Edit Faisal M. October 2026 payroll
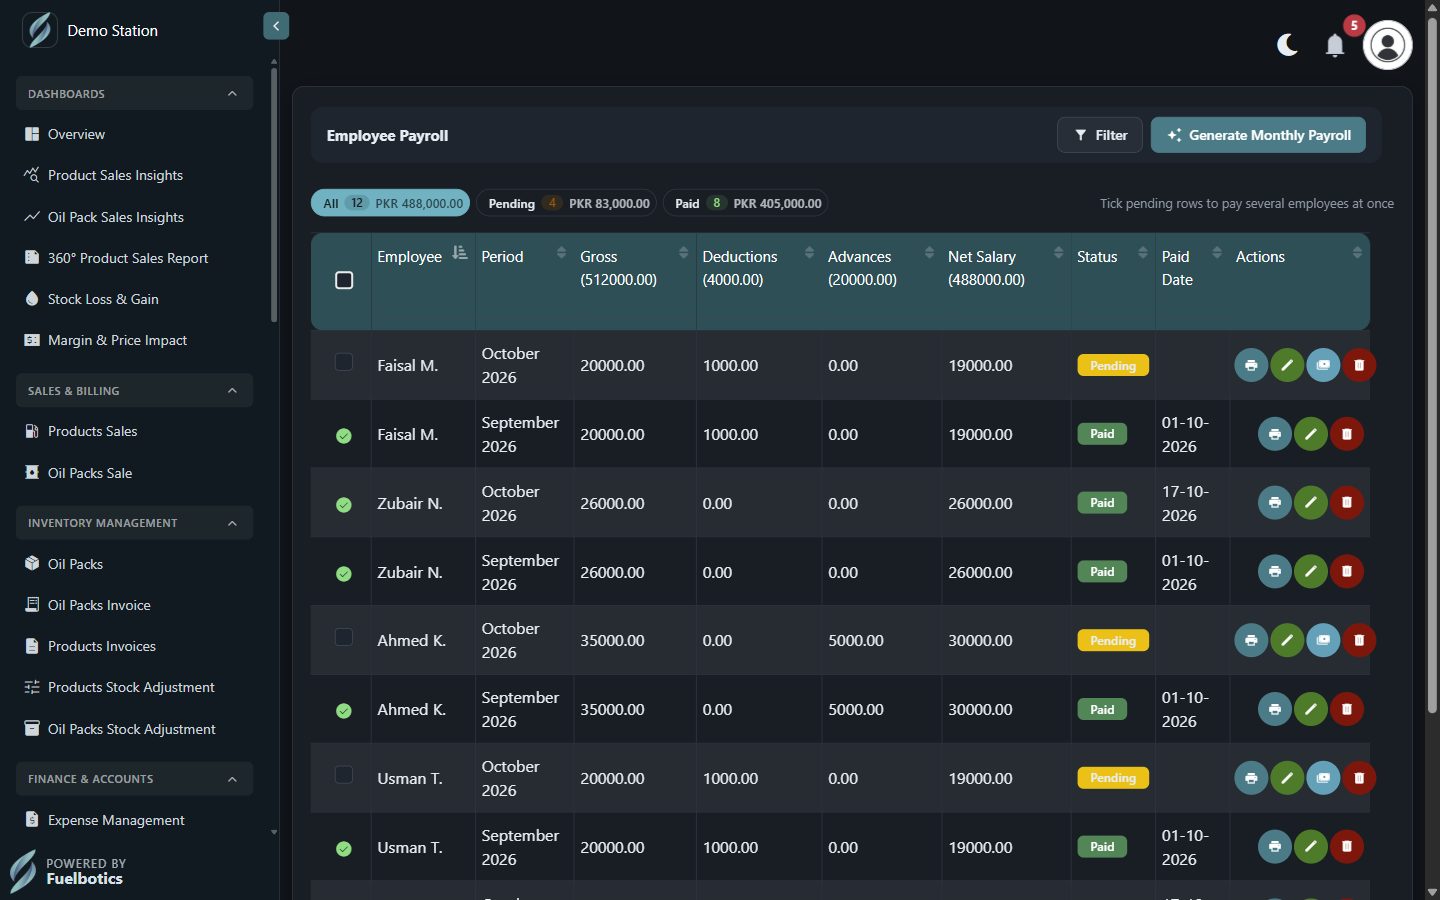Image resolution: width=1440 pixels, height=900 pixels. [x=1287, y=365]
